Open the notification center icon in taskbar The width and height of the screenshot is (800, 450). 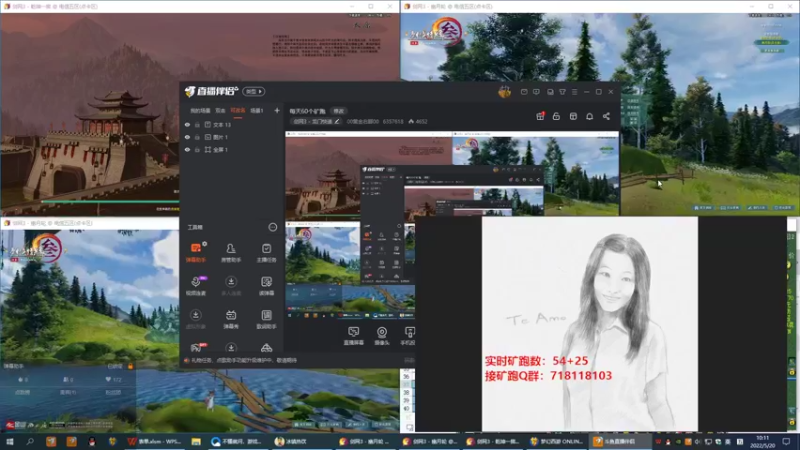coord(786,441)
